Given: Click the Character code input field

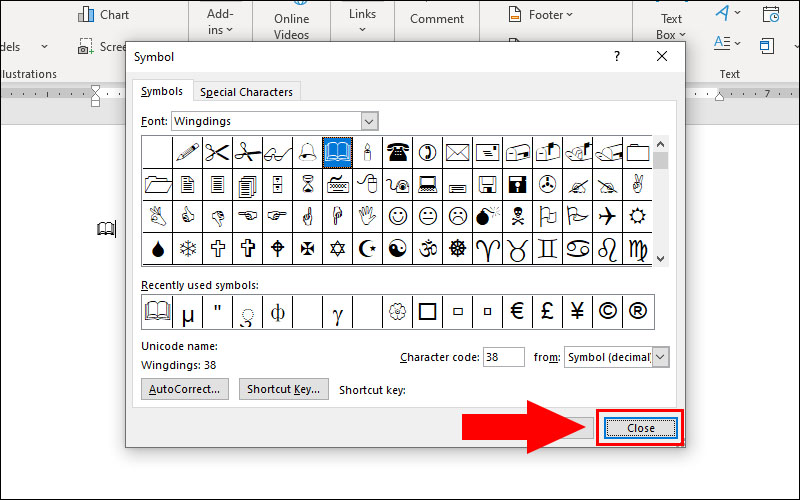Looking at the screenshot, I should point(503,357).
